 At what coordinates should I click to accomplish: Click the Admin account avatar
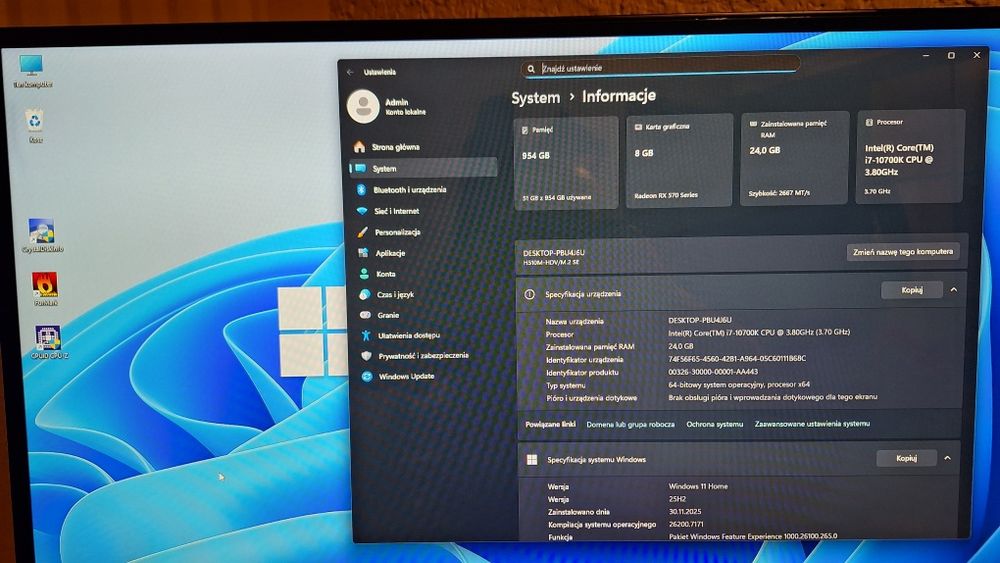point(364,106)
